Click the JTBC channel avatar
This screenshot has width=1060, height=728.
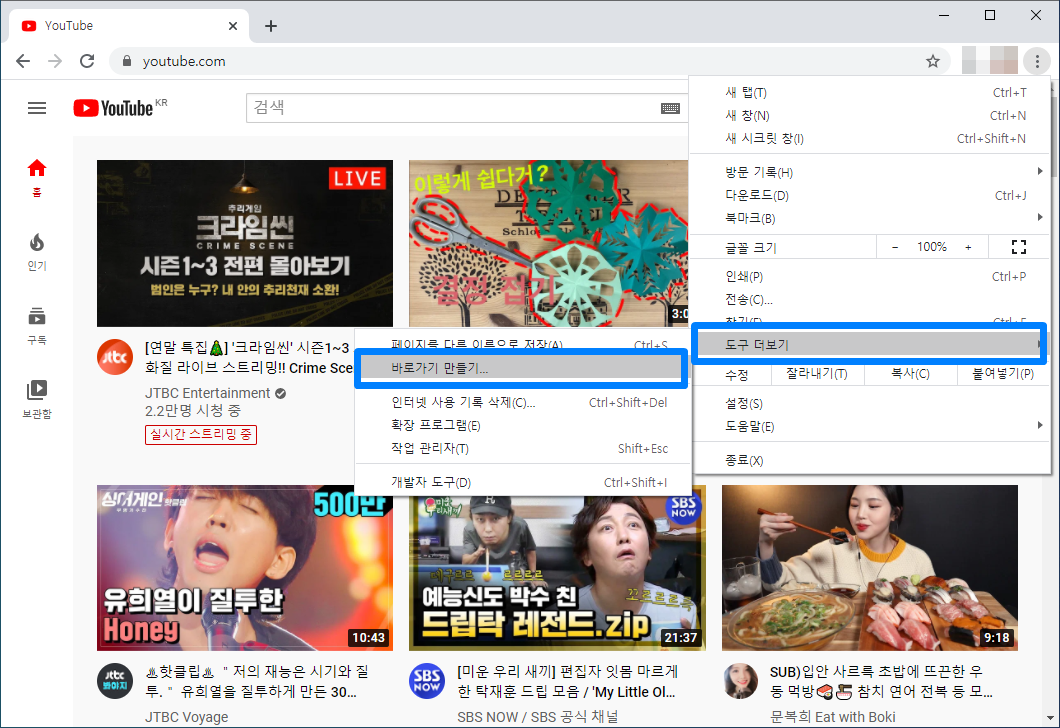coord(115,357)
